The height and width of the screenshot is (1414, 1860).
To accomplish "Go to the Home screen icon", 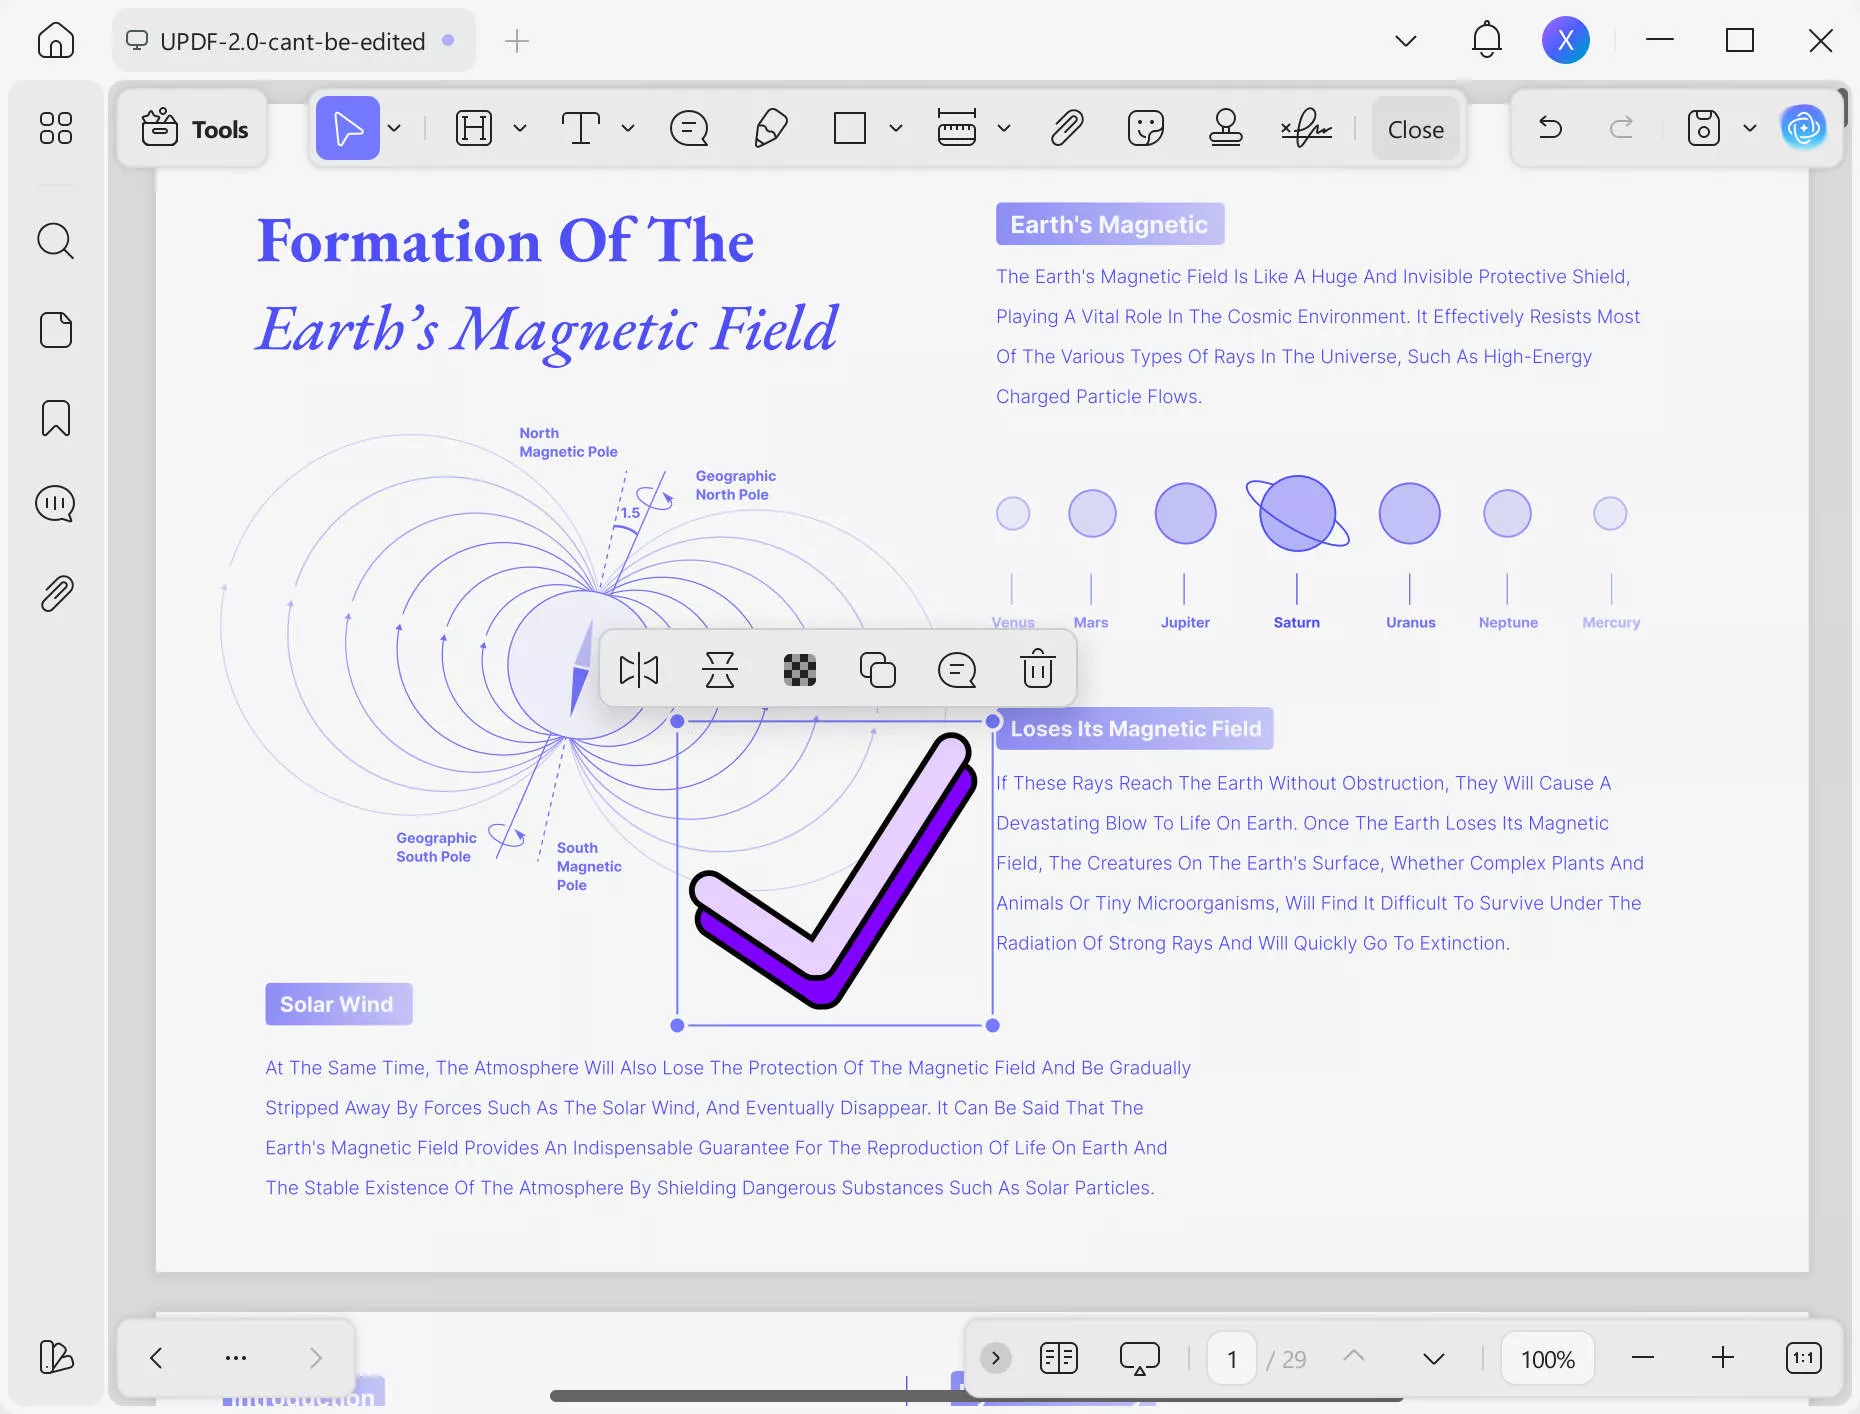I will point(56,41).
